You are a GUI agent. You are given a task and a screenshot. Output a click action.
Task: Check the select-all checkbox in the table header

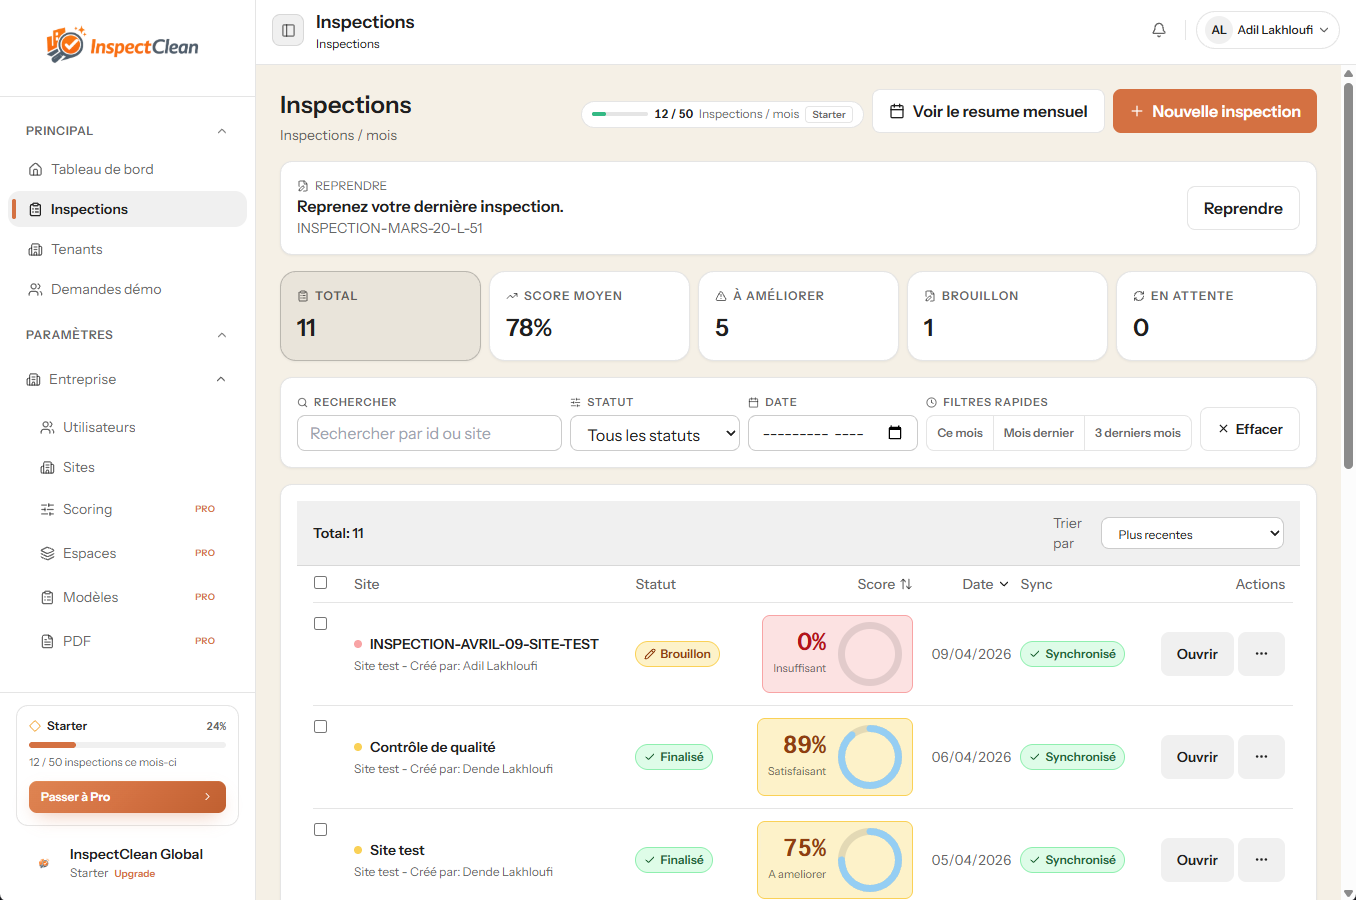coord(321,583)
